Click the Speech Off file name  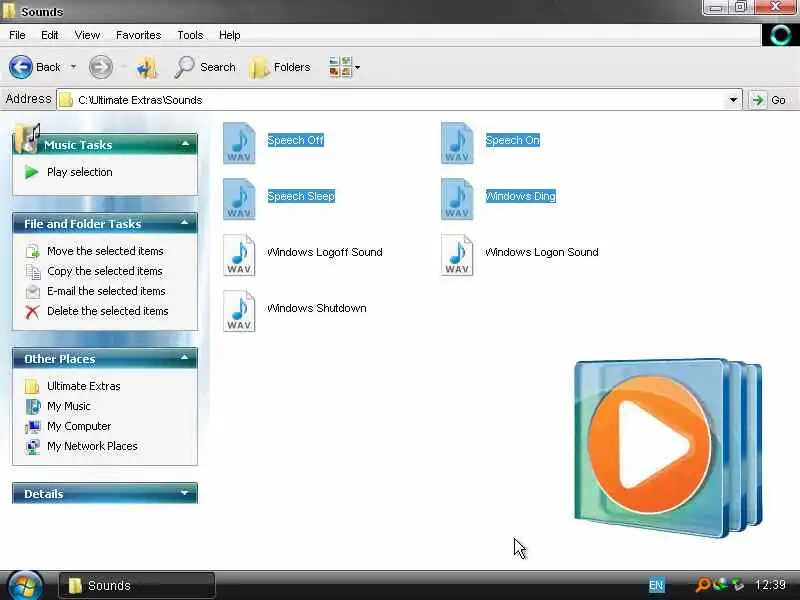(295, 140)
